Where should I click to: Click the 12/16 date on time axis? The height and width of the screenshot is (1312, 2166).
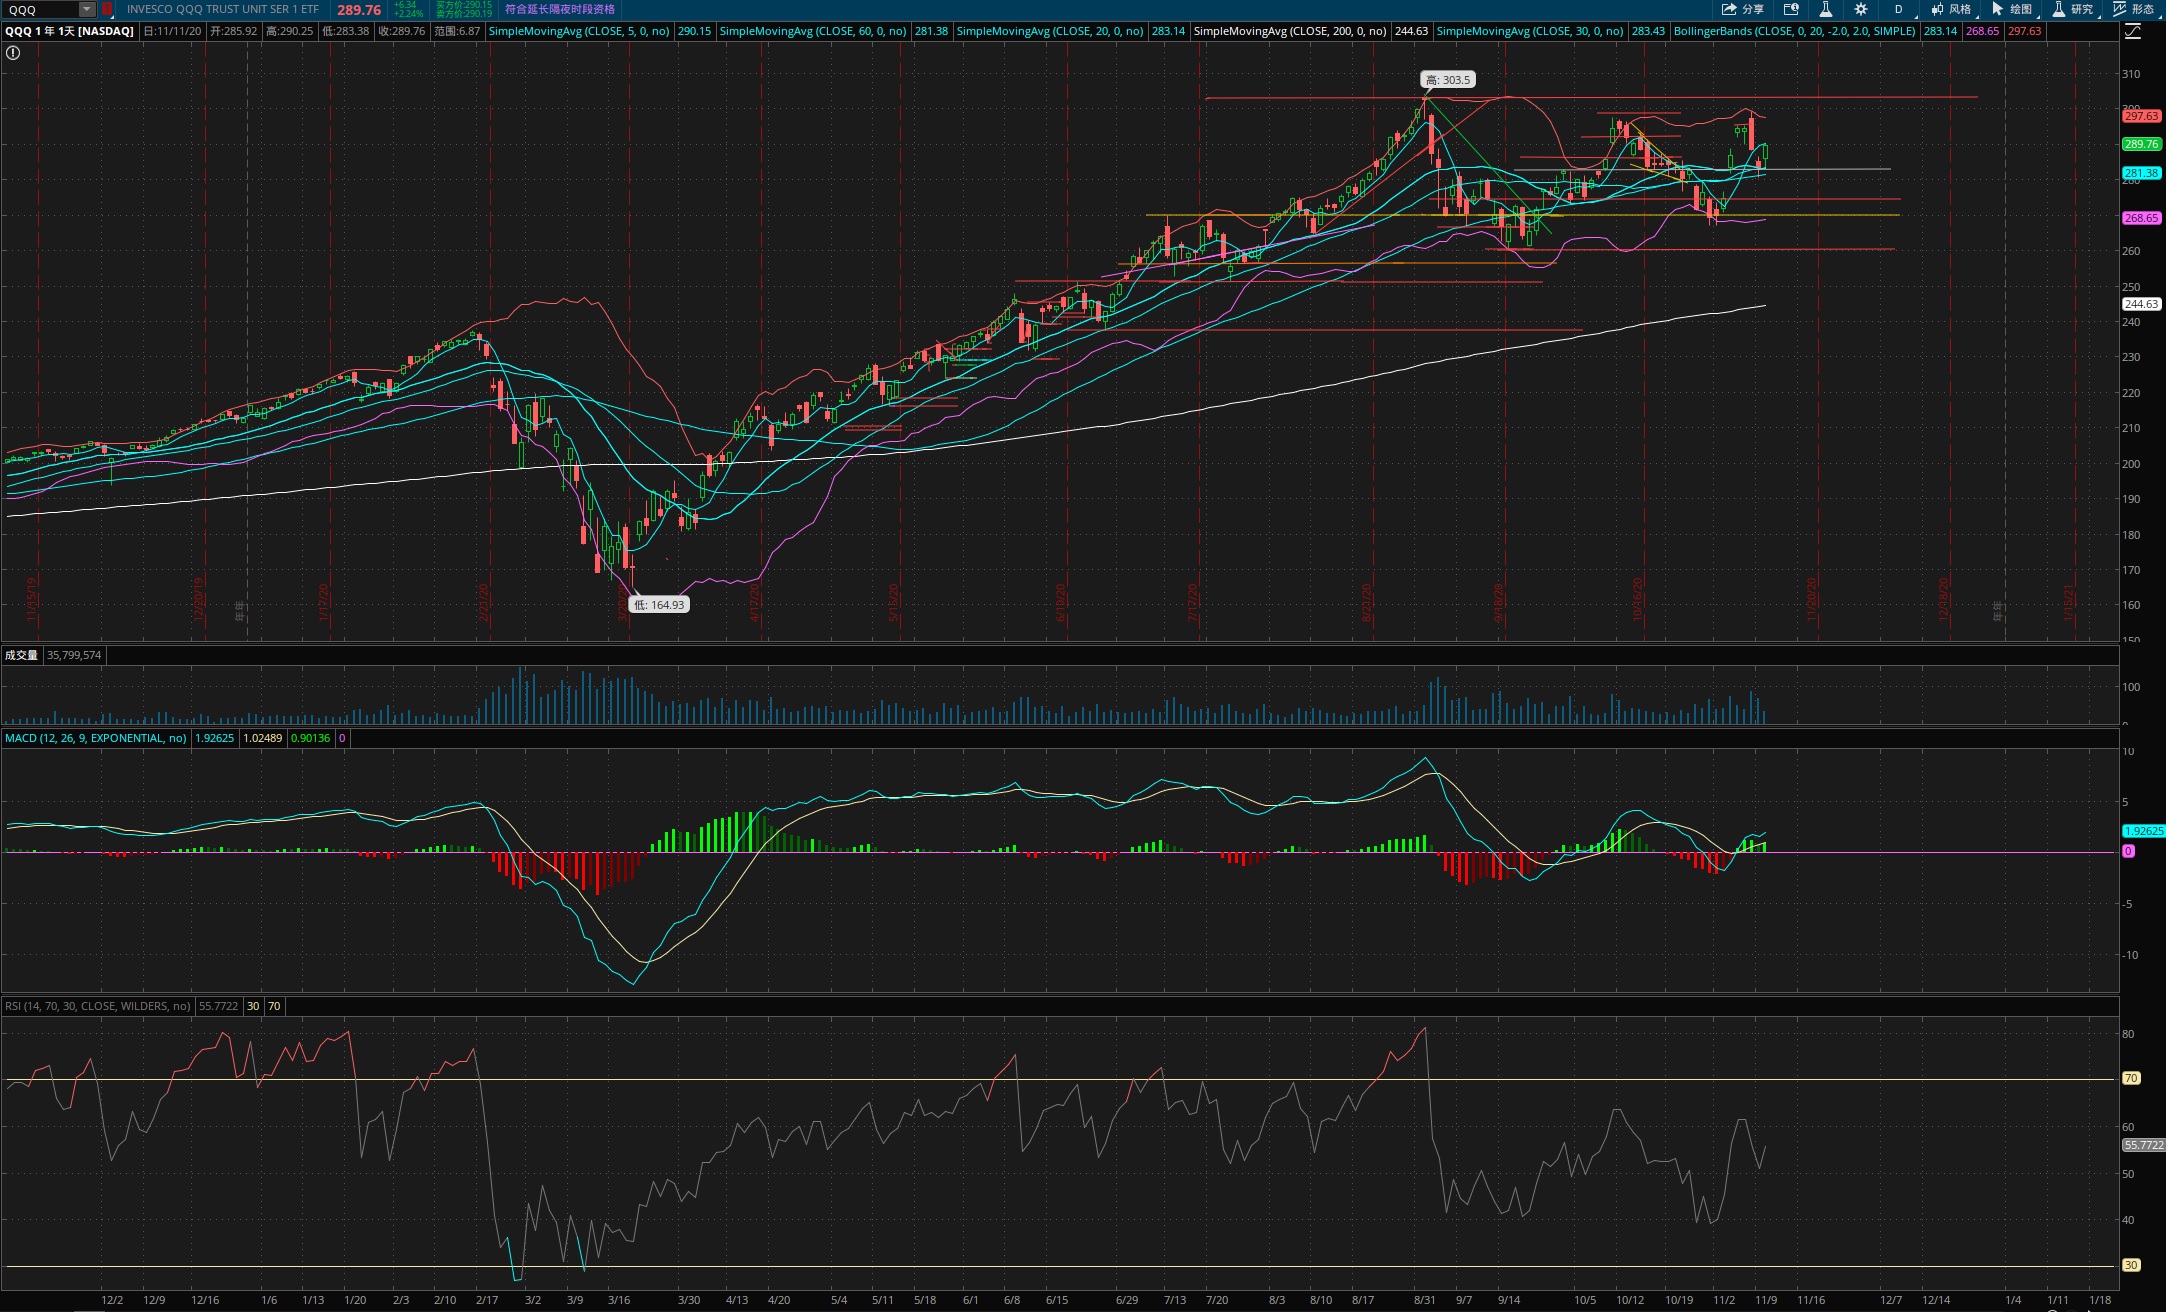click(205, 1300)
